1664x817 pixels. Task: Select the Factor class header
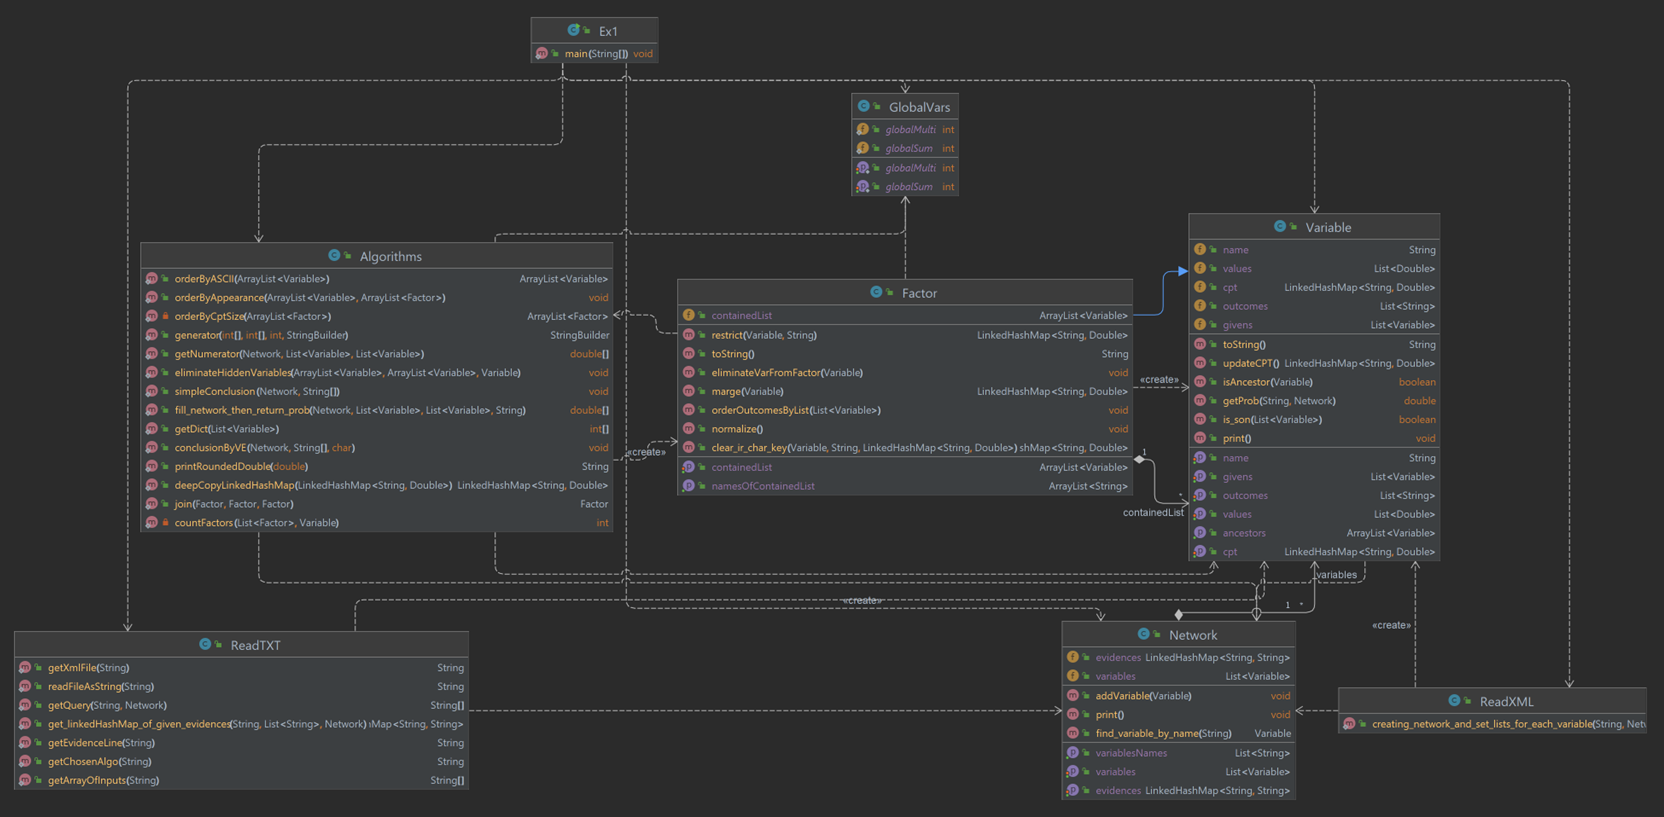[905, 293]
